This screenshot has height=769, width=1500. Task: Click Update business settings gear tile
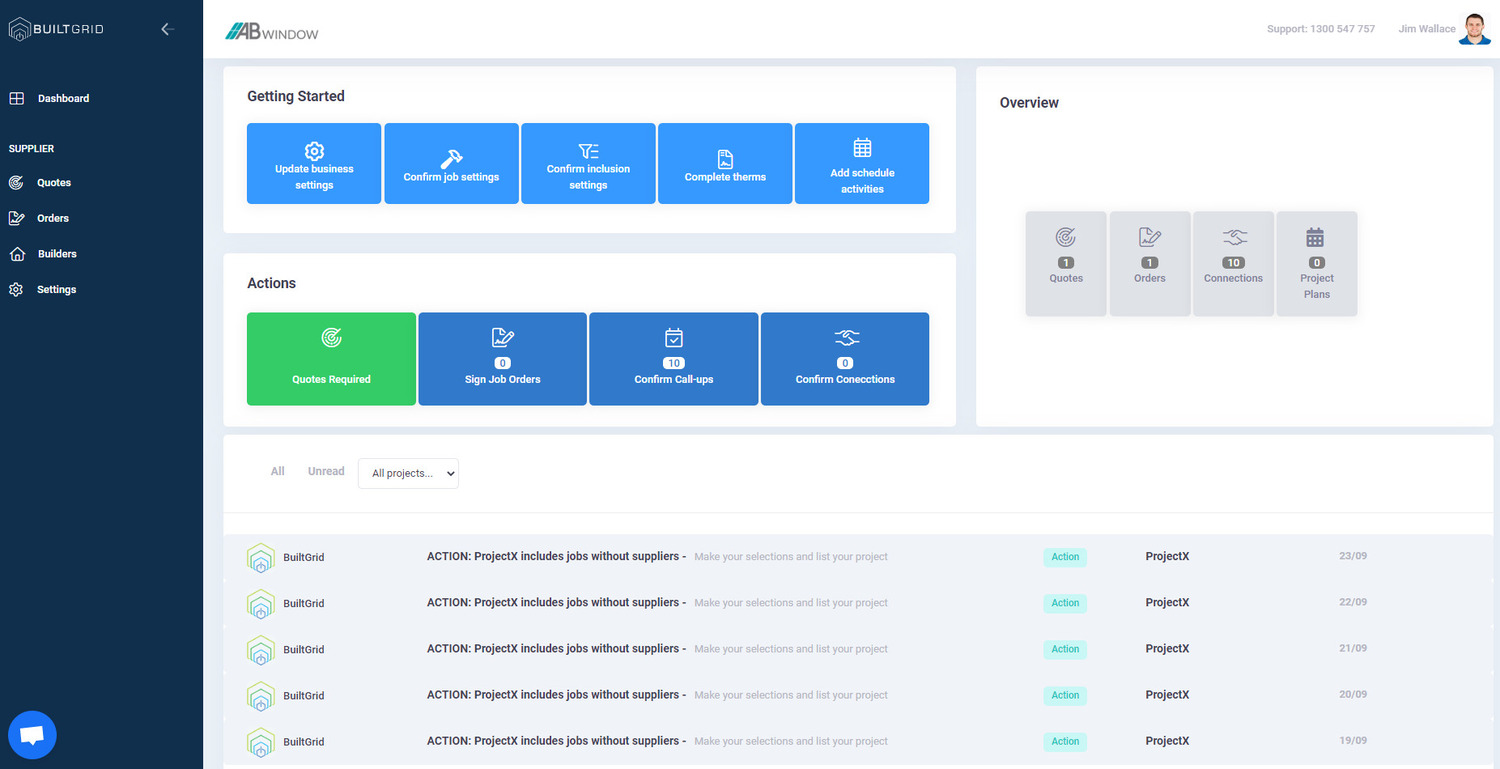click(x=314, y=164)
